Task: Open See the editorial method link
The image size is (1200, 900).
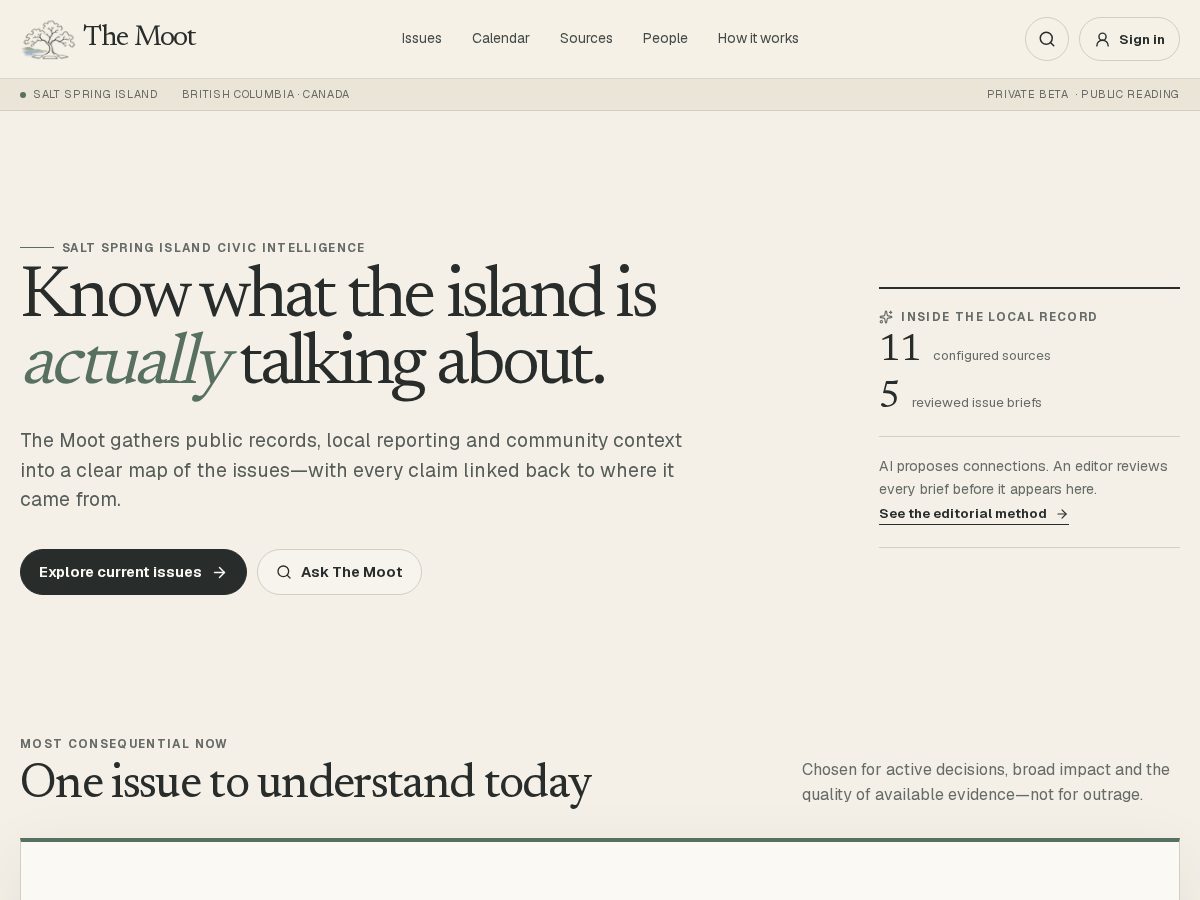Action: (973, 514)
